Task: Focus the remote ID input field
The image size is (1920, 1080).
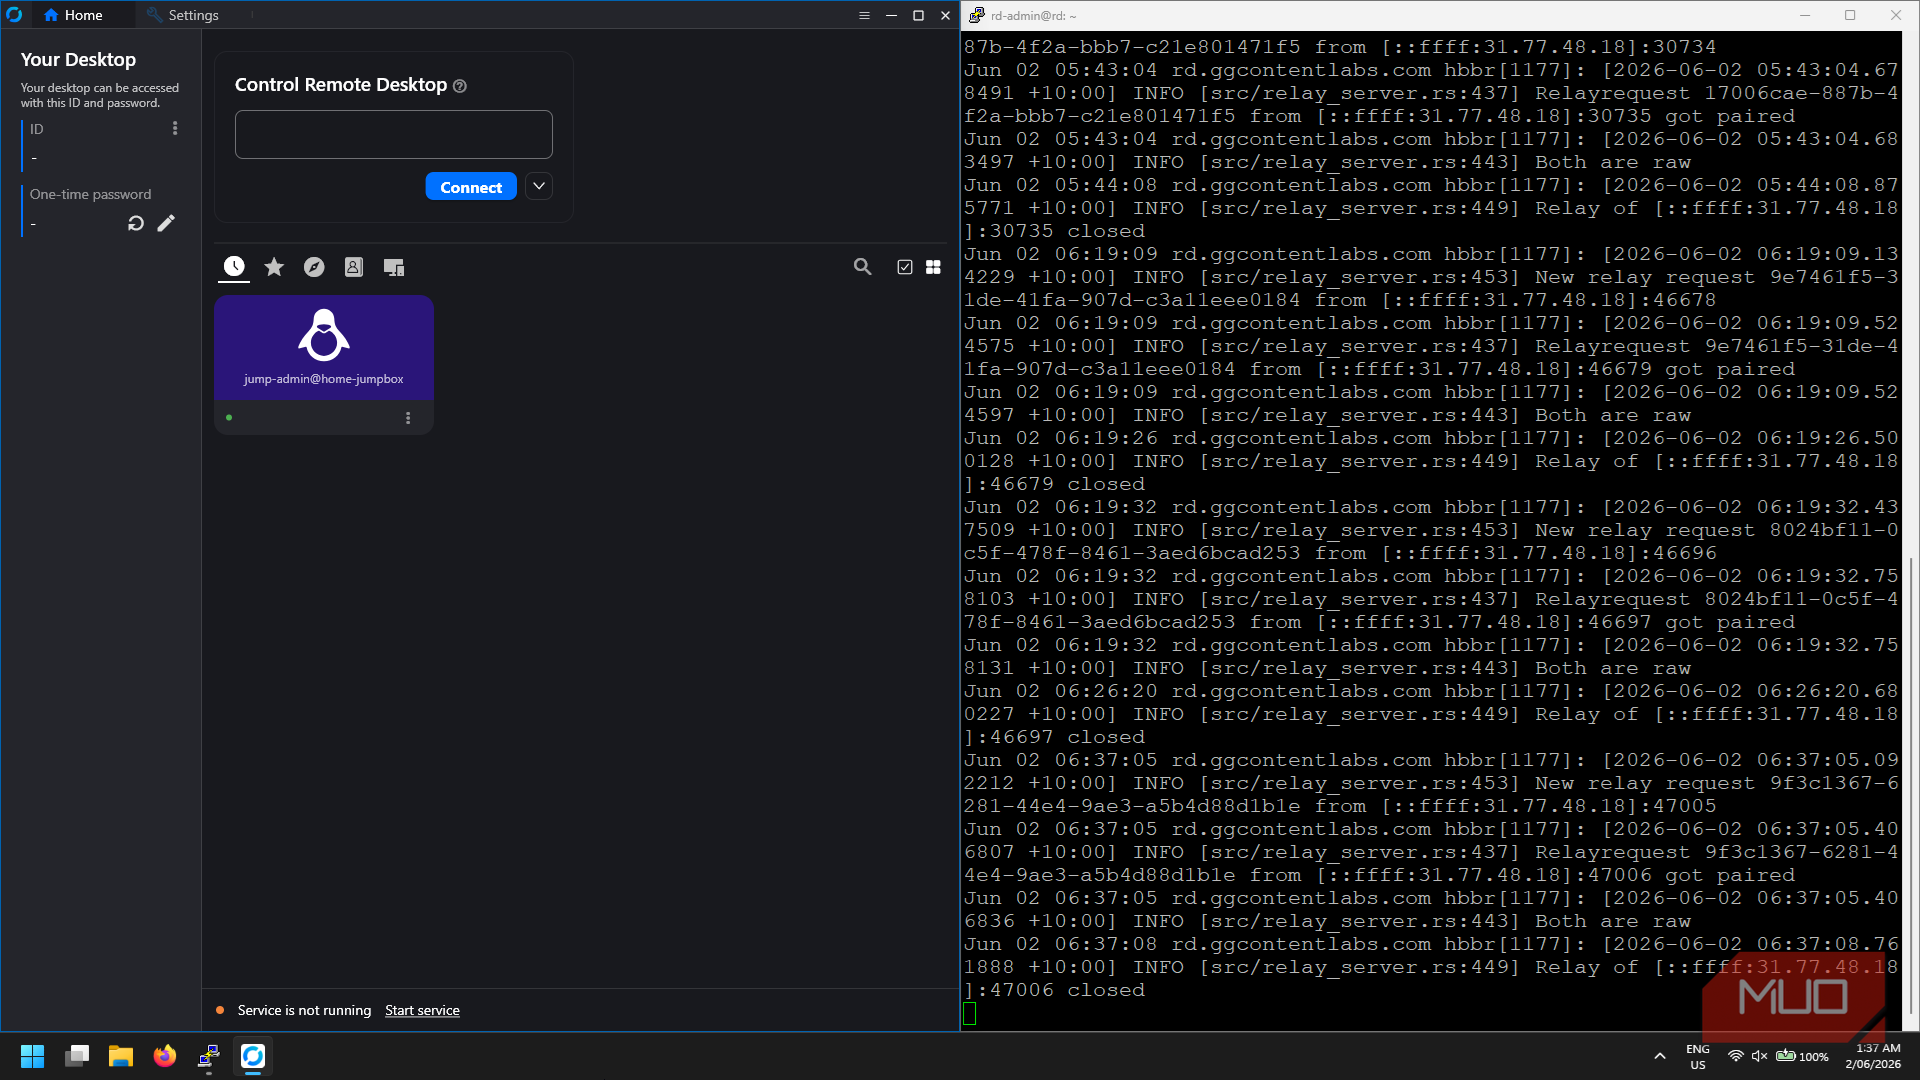Action: point(394,134)
